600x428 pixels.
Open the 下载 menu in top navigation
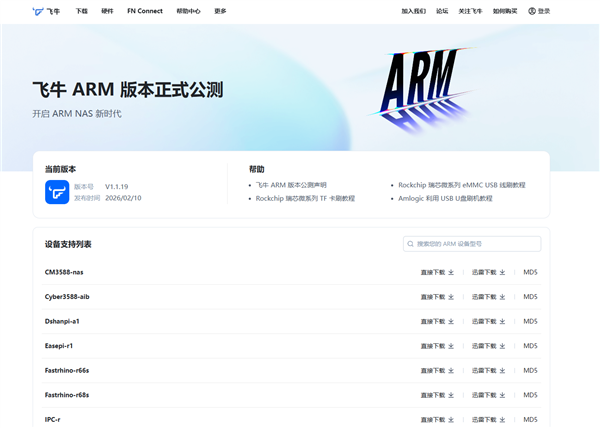82,11
